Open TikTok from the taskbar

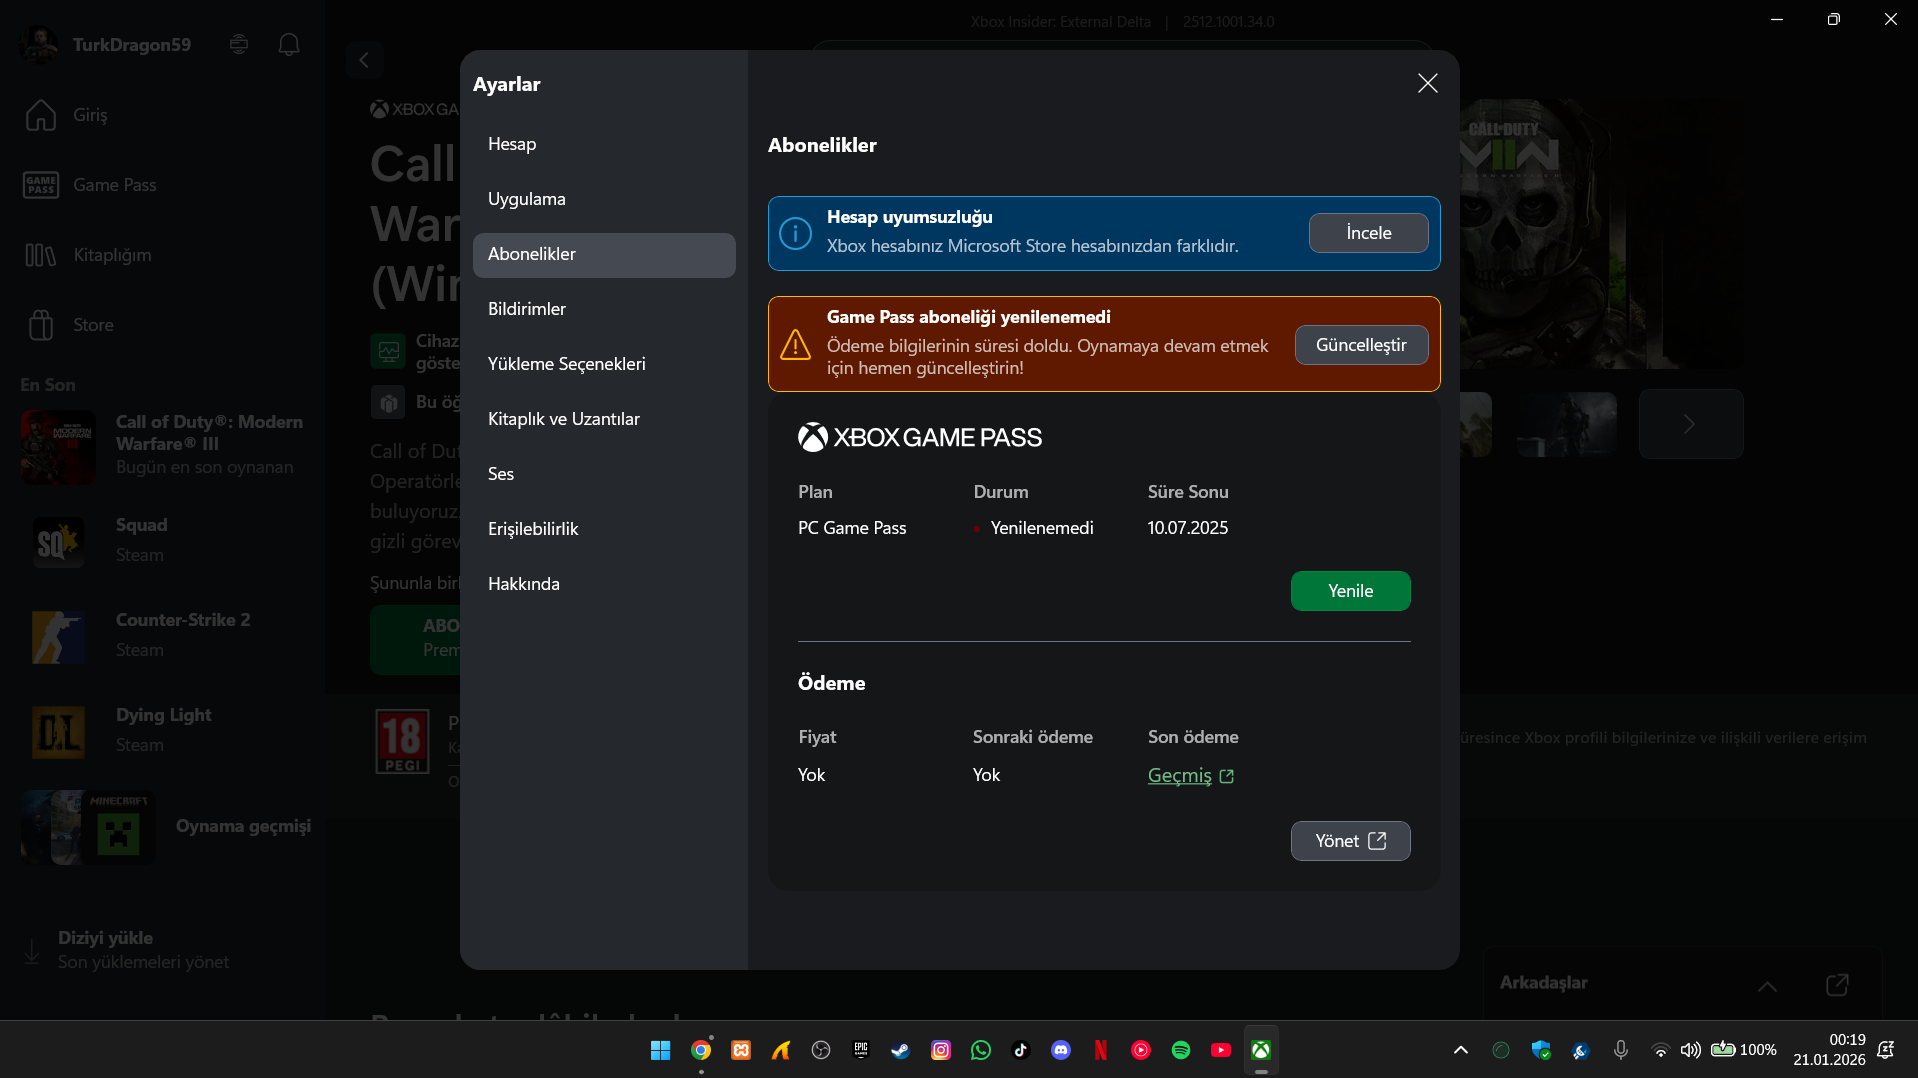tap(1021, 1050)
